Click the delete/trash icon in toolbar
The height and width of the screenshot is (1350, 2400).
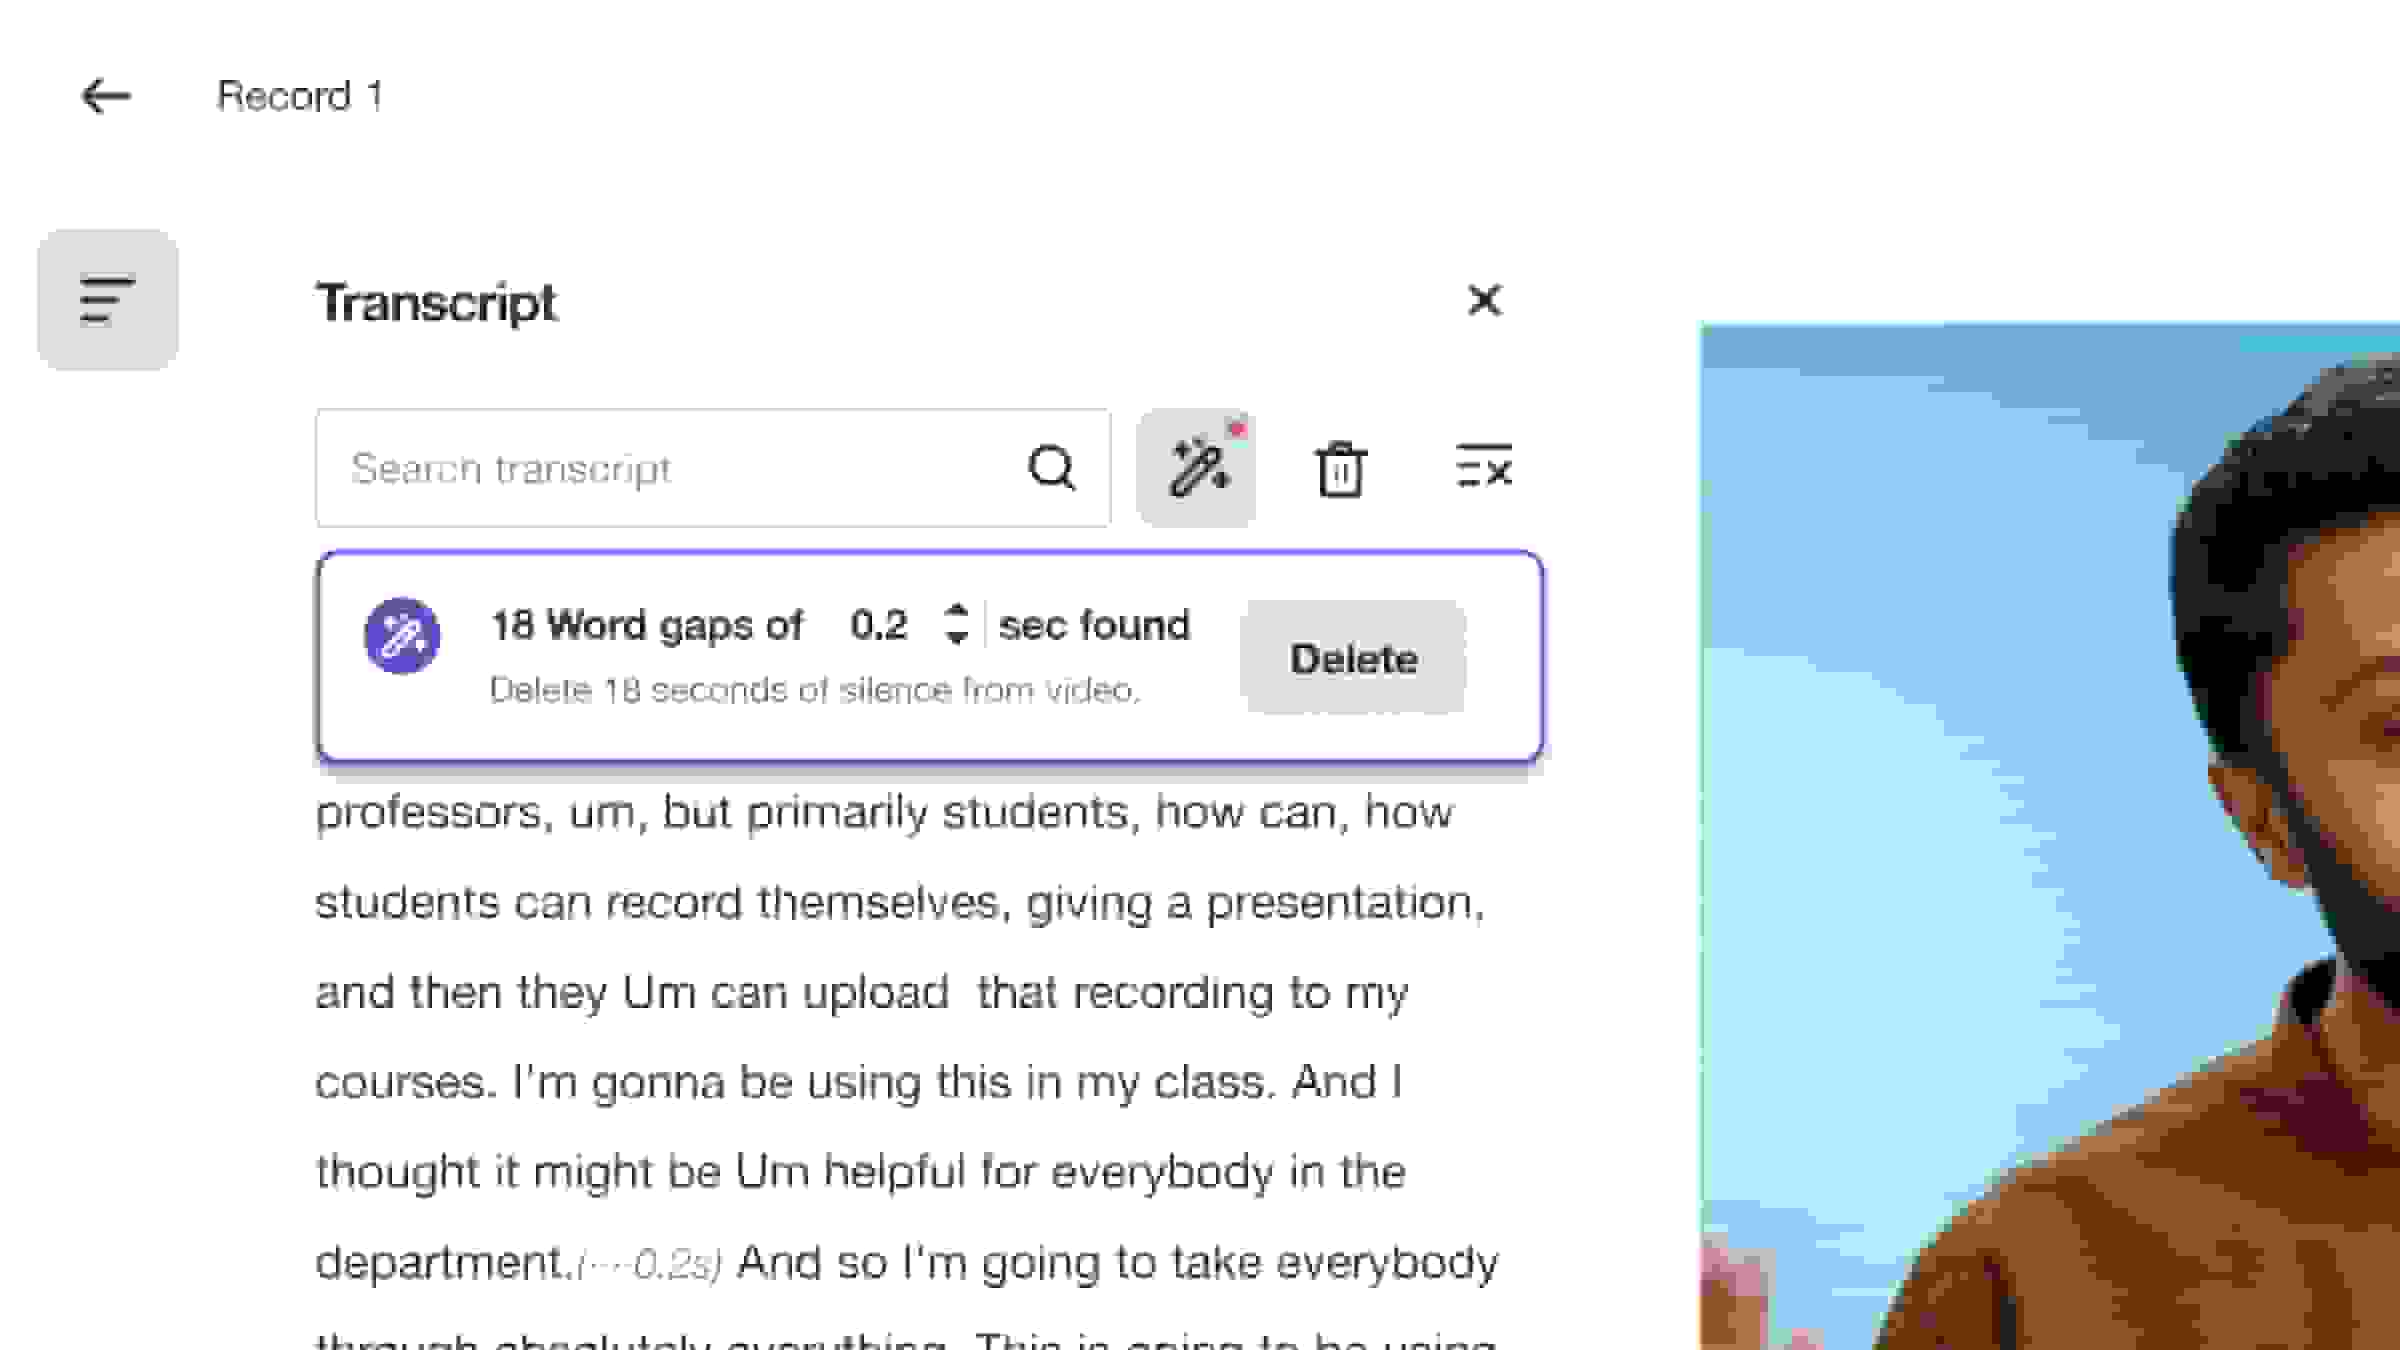(x=1340, y=468)
